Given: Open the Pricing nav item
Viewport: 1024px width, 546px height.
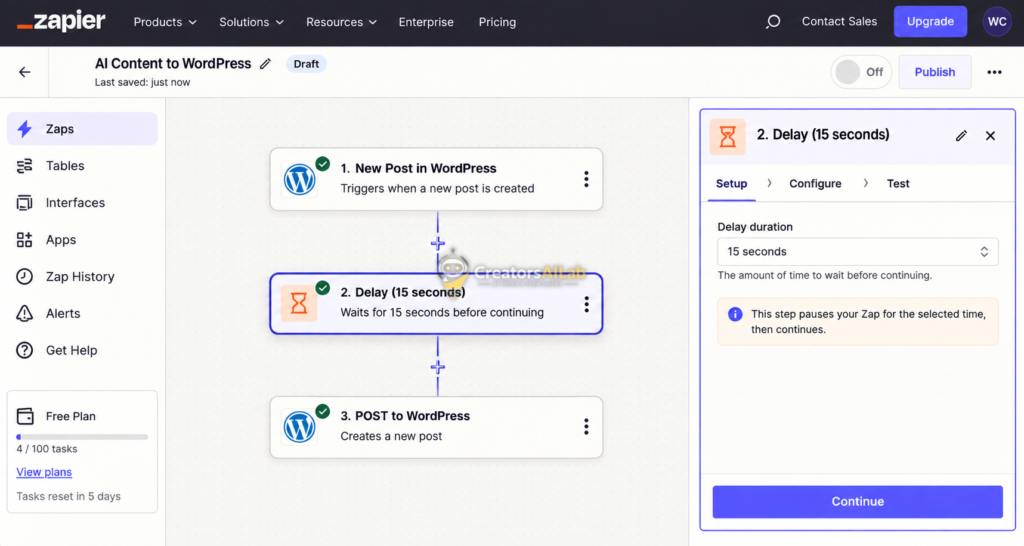Looking at the screenshot, I should pos(497,22).
